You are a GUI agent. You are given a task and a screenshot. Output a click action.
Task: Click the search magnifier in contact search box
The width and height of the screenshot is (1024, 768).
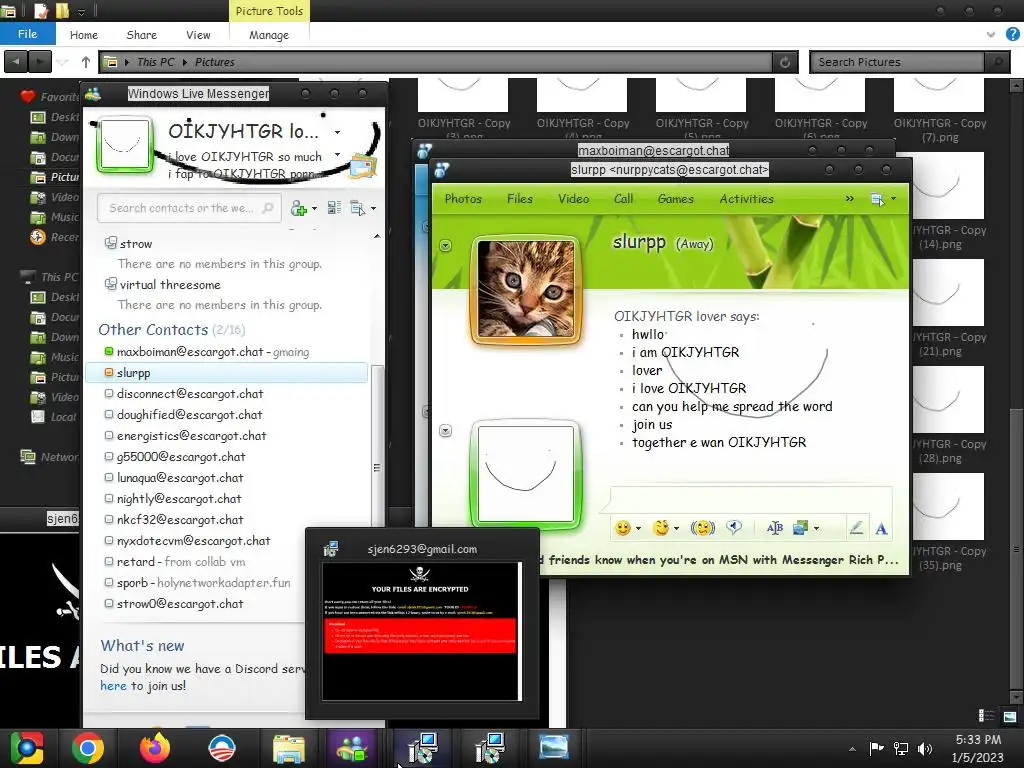point(268,208)
